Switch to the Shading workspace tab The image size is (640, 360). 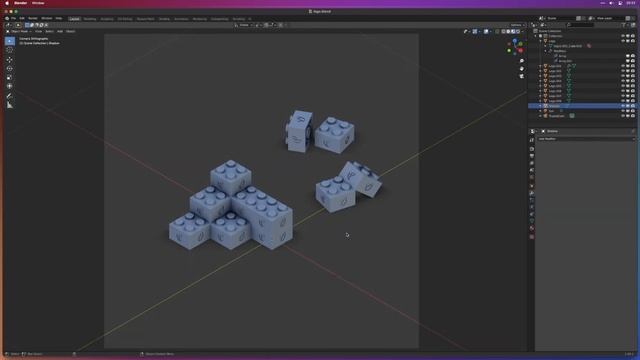click(x=164, y=19)
